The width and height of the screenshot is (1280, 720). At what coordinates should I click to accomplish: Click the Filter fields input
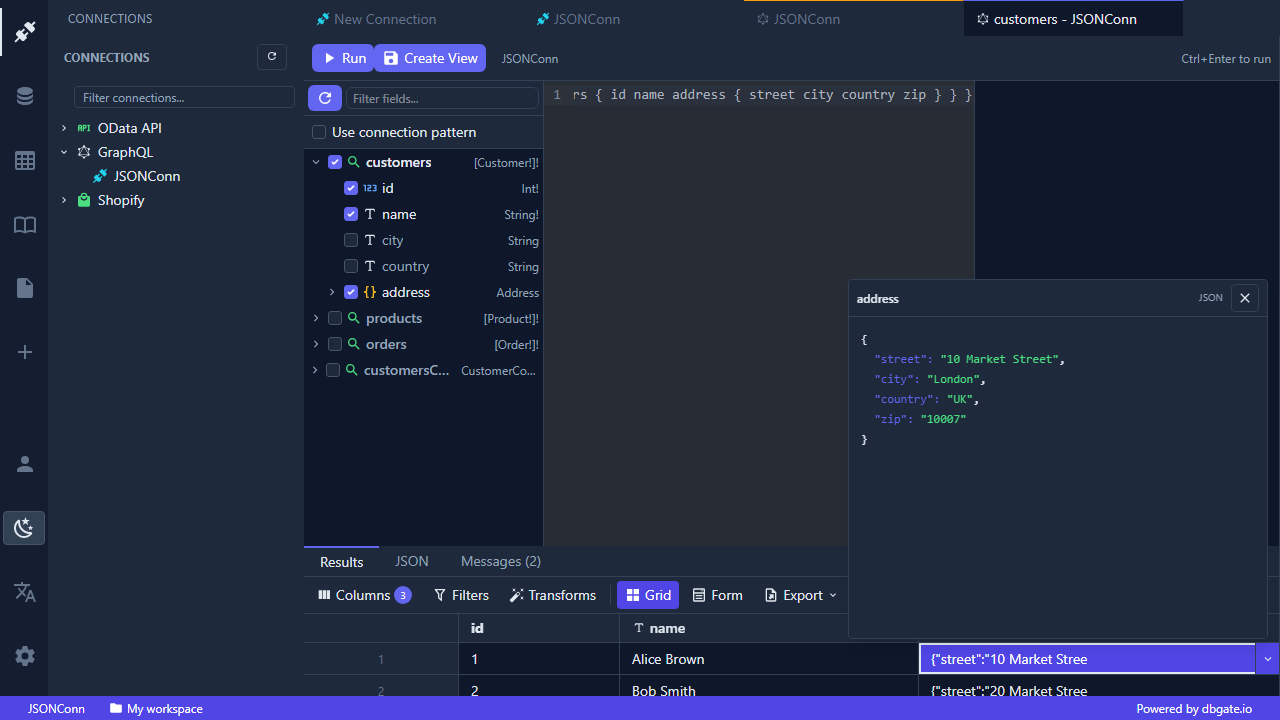pyautogui.click(x=442, y=98)
